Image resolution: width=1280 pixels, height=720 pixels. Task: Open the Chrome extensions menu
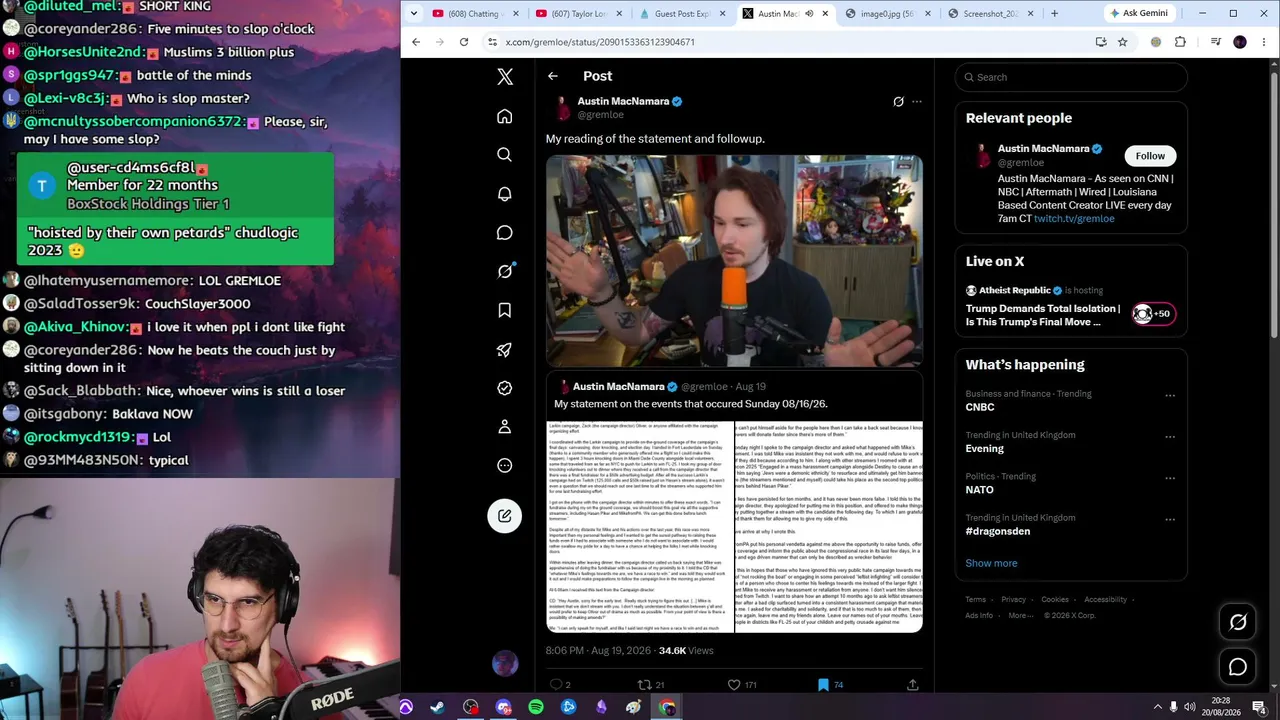pyautogui.click(x=1180, y=42)
